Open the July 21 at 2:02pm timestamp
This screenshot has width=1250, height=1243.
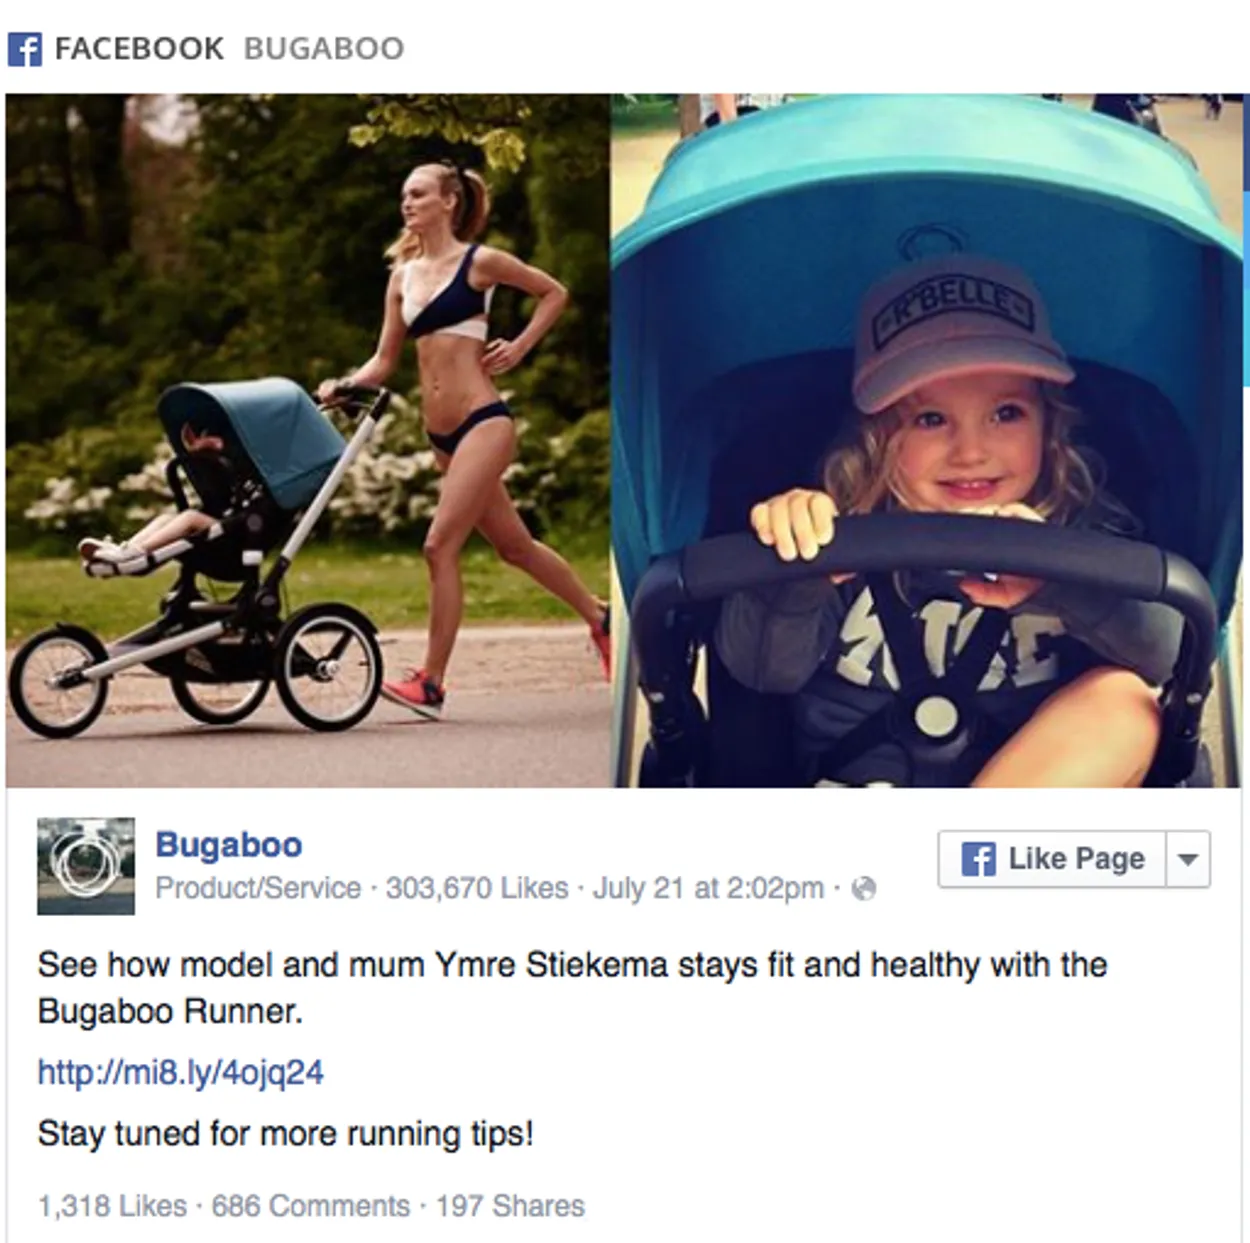tap(708, 888)
